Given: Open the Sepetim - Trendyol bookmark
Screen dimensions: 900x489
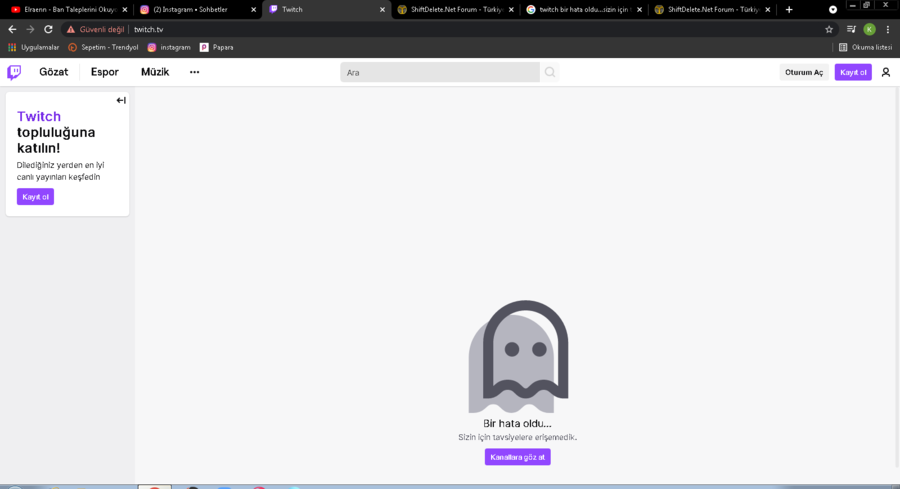Looking at the screenshot, I should 103,48.
